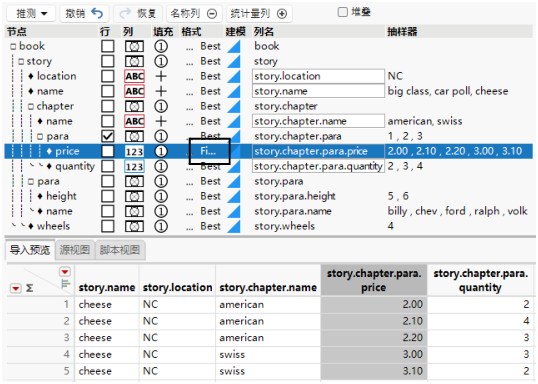This screenshot has height=384, width=538.
Task: Edit the story.location column name field
Action: tap(318, 76)
